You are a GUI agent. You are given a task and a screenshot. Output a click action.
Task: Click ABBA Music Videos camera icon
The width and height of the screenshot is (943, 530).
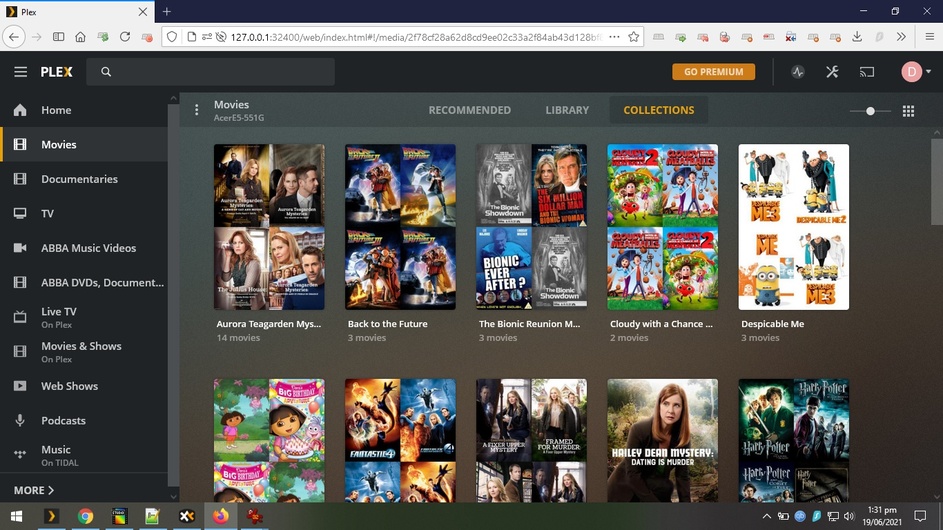(x=20, y=248)
